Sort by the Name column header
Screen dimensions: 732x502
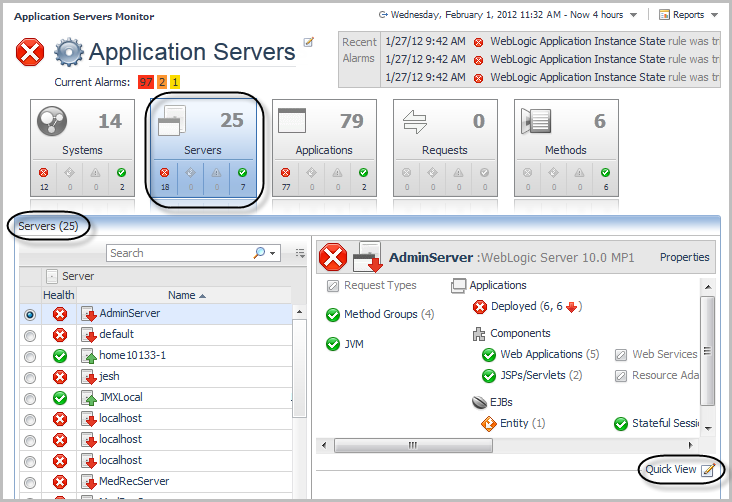pyautogui.click(x=184, y=296)
